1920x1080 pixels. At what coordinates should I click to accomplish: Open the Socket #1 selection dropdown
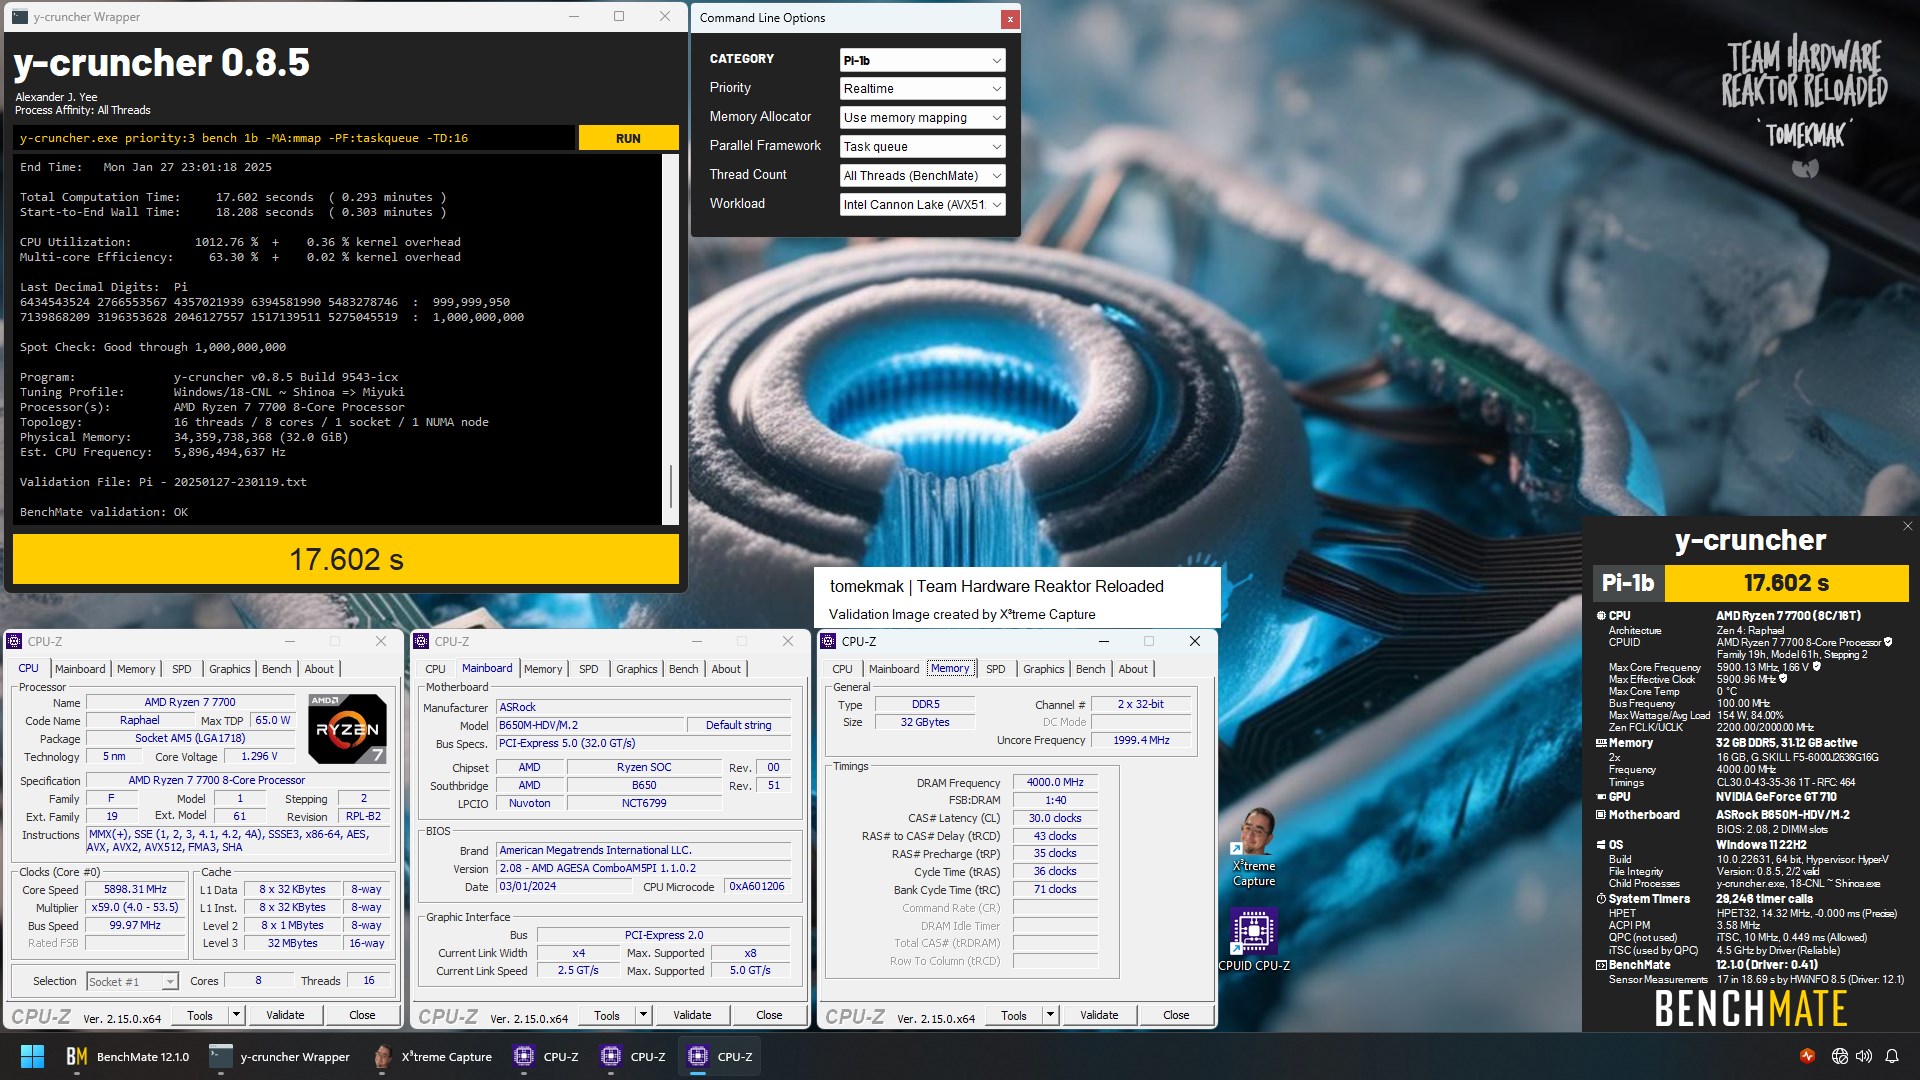click(132, 981)
